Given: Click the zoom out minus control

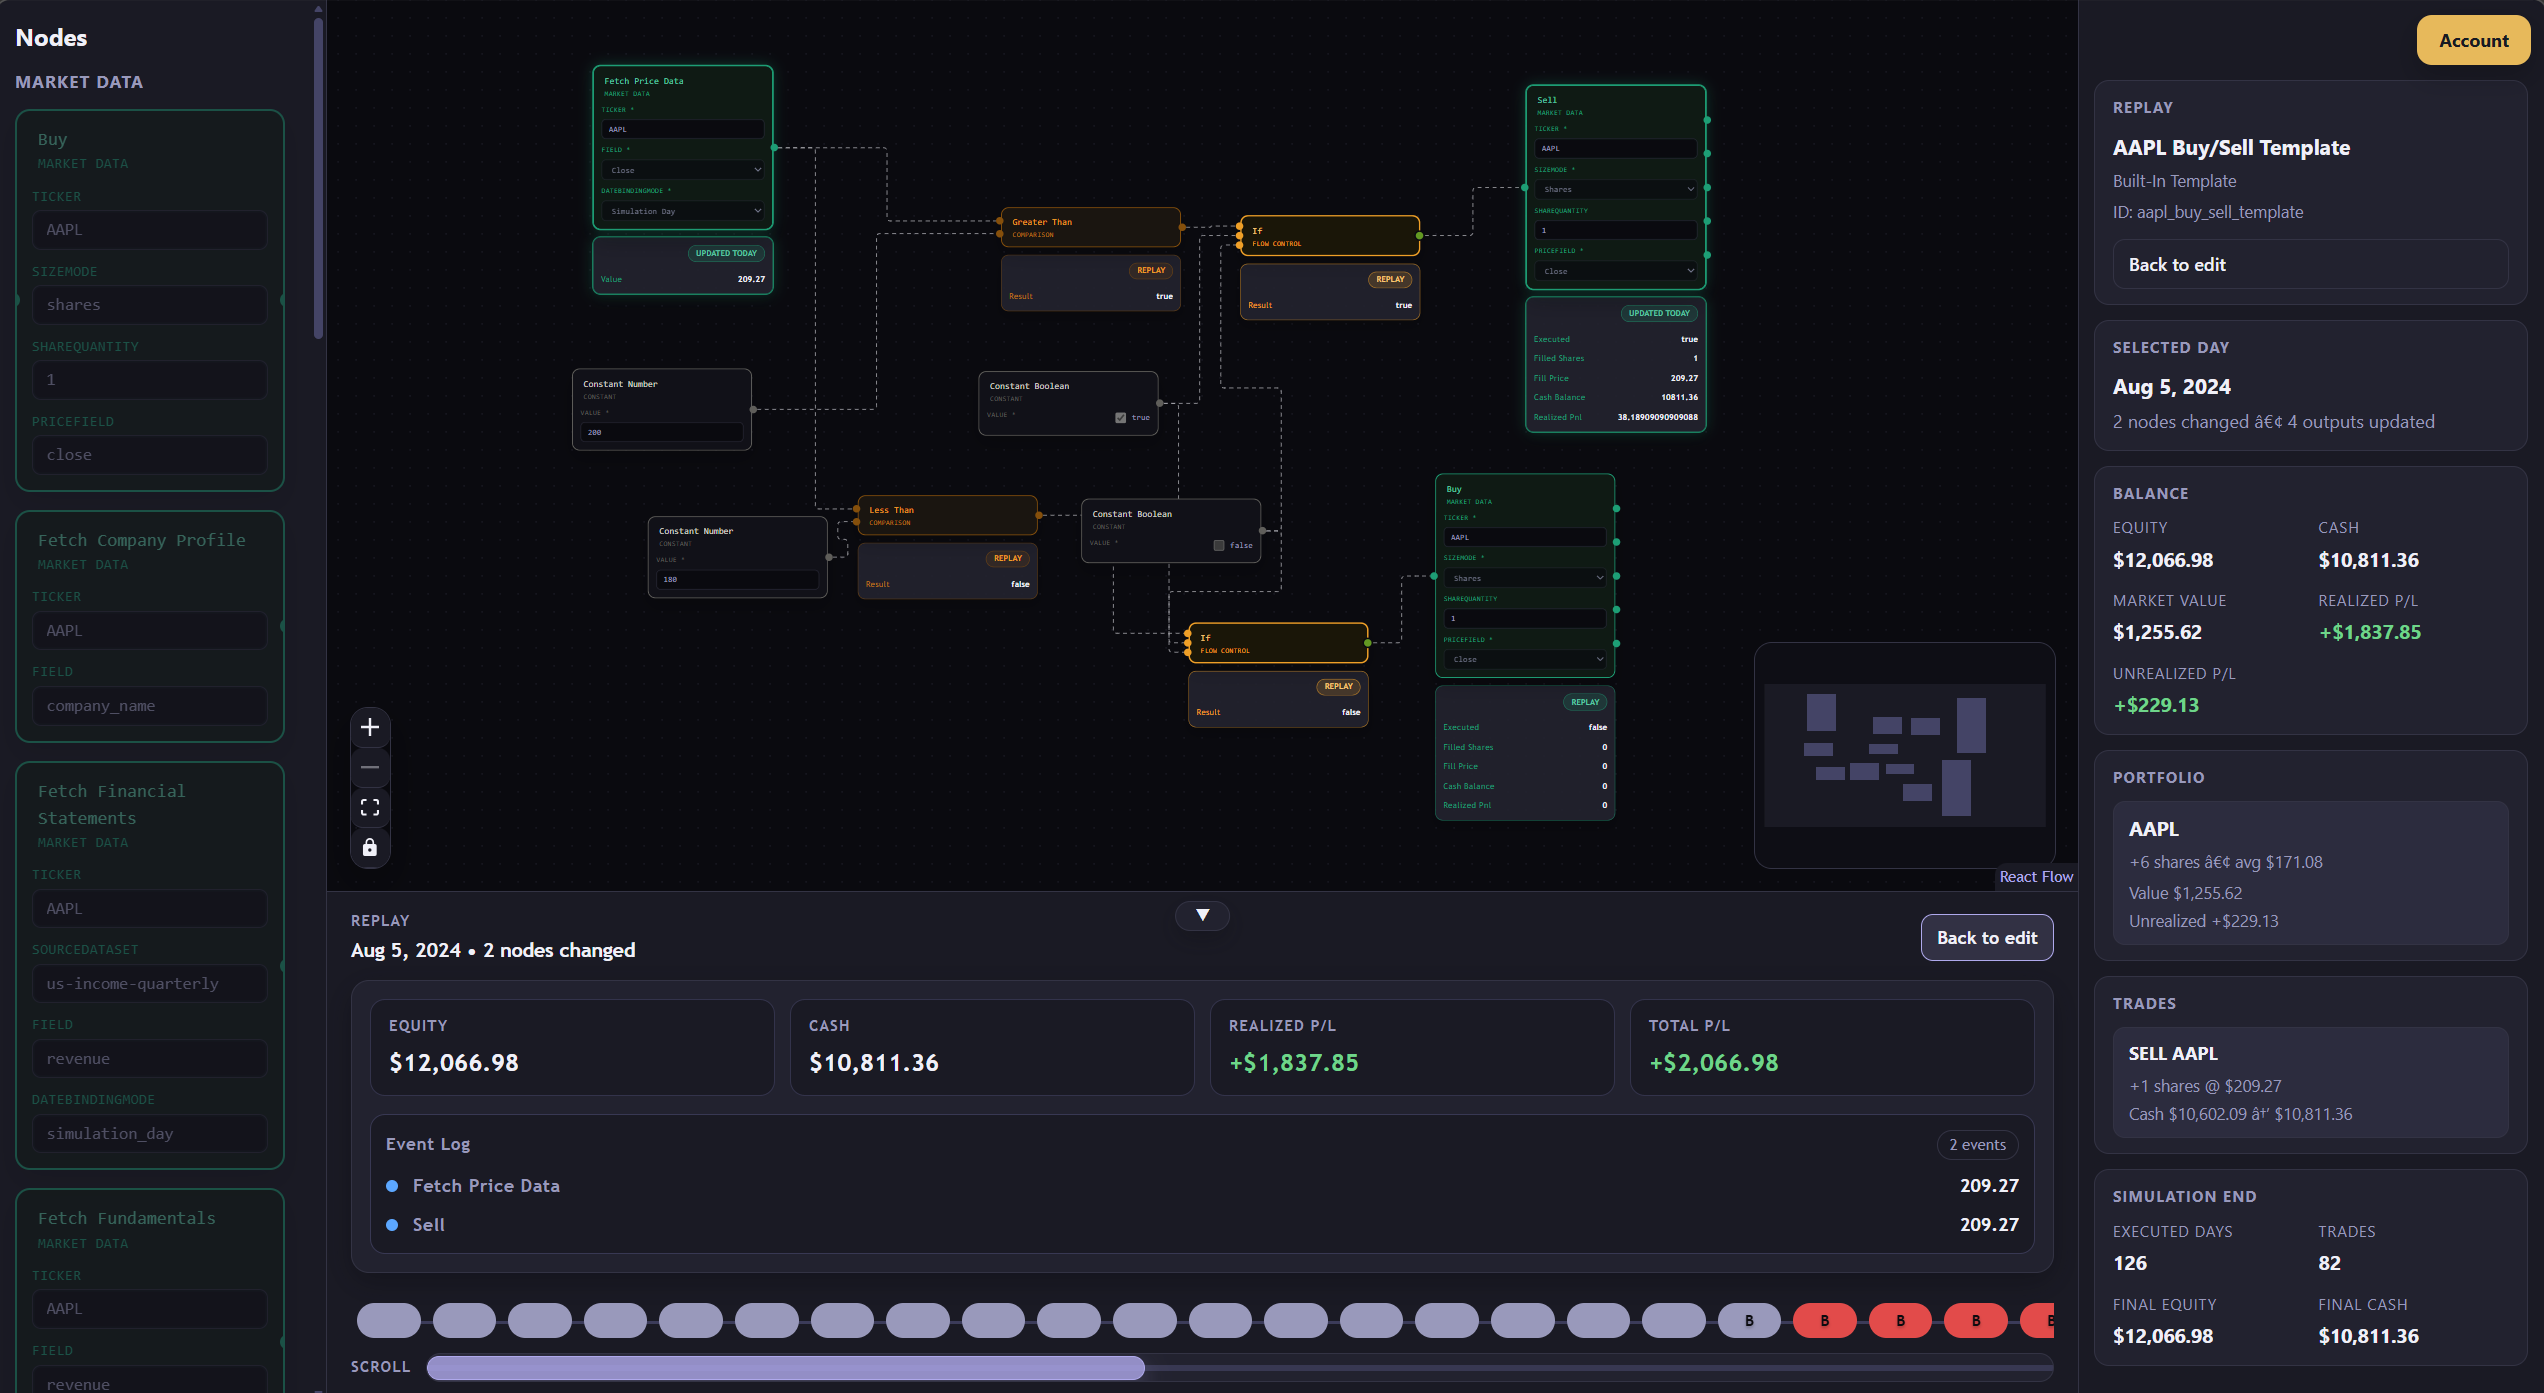Looking at the screenshot, I should click(x=370, y=767).
